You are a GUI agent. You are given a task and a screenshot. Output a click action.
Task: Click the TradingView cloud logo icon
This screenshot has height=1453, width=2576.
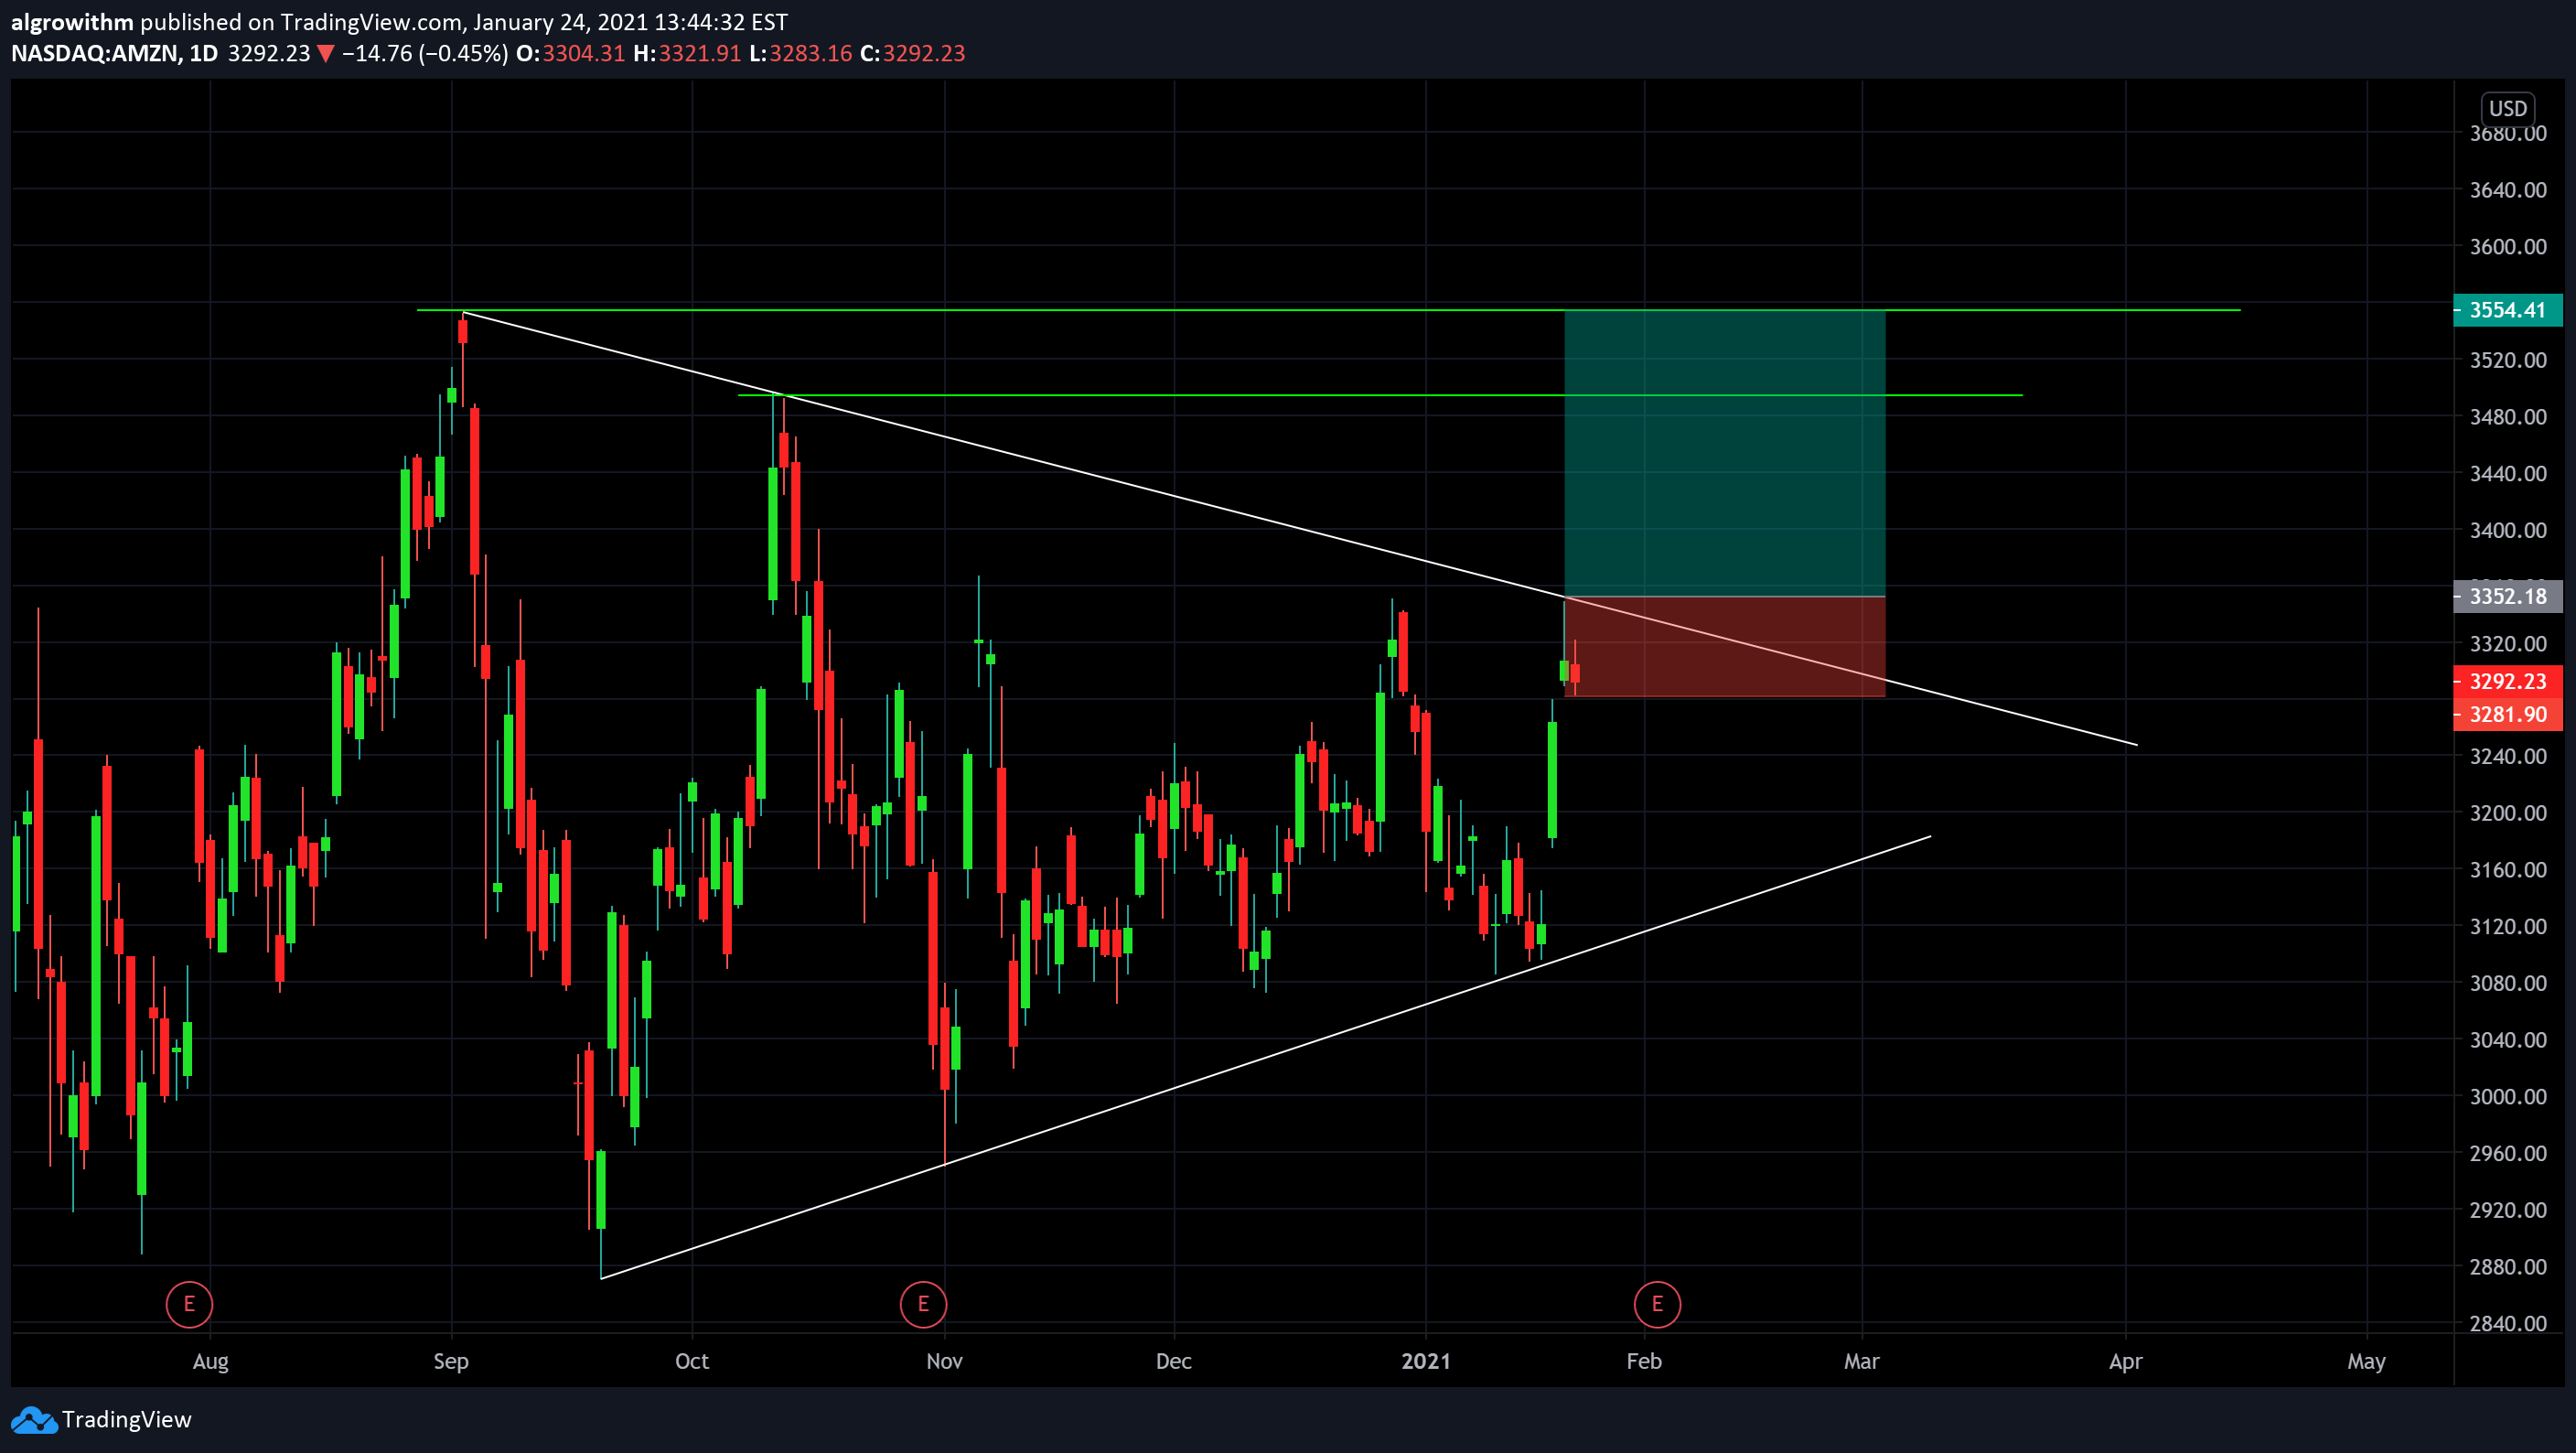point(34,1420)
